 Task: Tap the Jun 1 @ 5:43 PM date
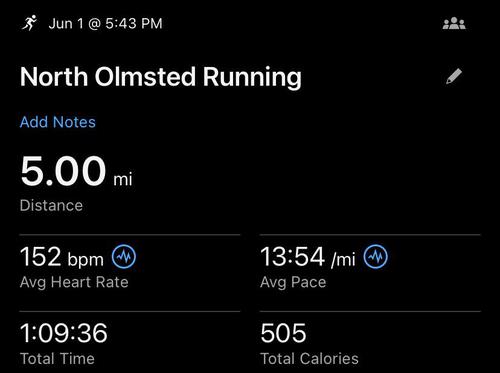pyautogui.click(x=105, y=24)
